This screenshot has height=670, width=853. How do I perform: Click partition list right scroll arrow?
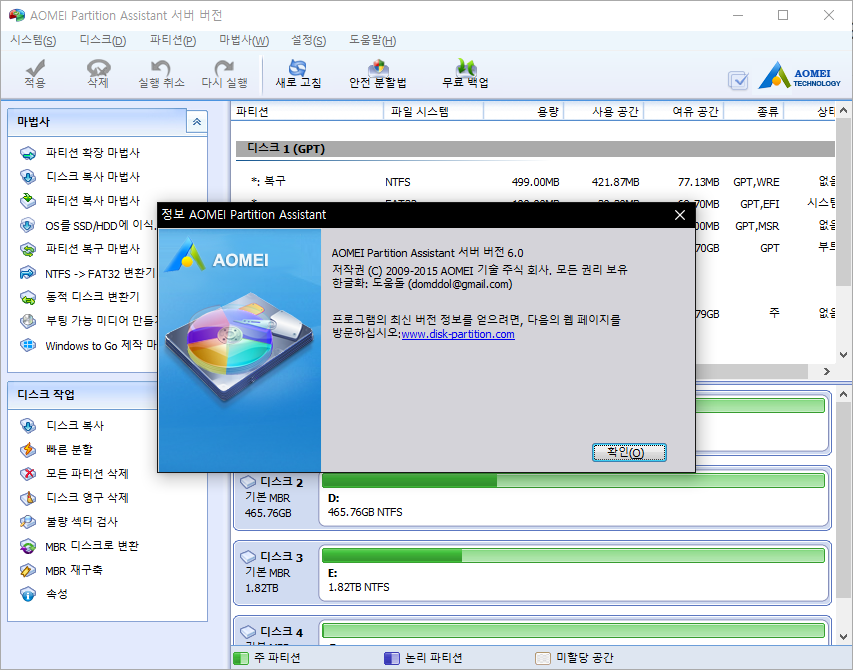827,371
